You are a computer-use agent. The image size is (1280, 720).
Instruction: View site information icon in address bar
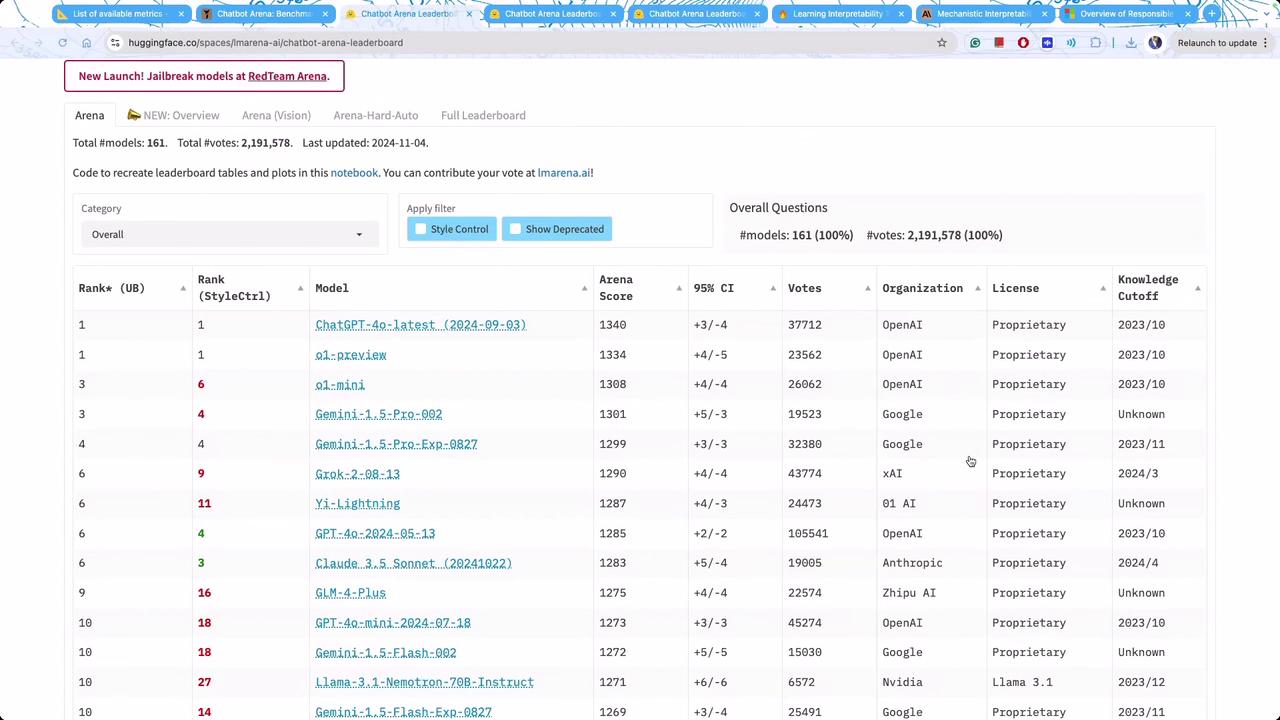coord(115,43)
